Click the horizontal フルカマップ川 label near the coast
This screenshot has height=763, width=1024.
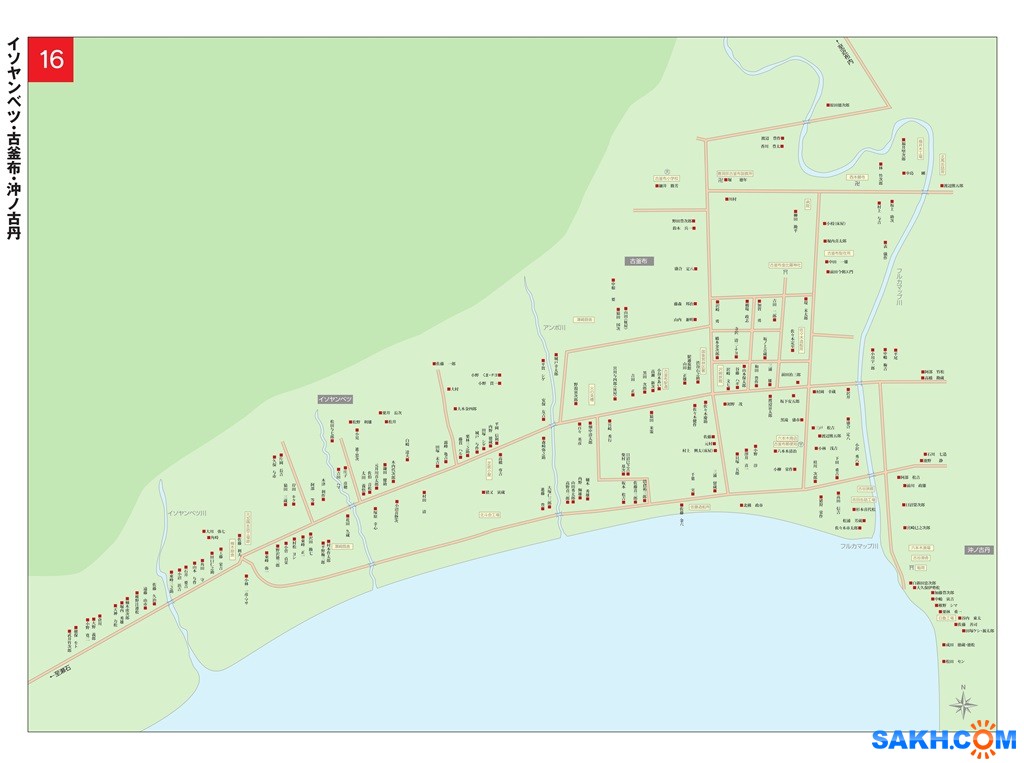[857, 546]
